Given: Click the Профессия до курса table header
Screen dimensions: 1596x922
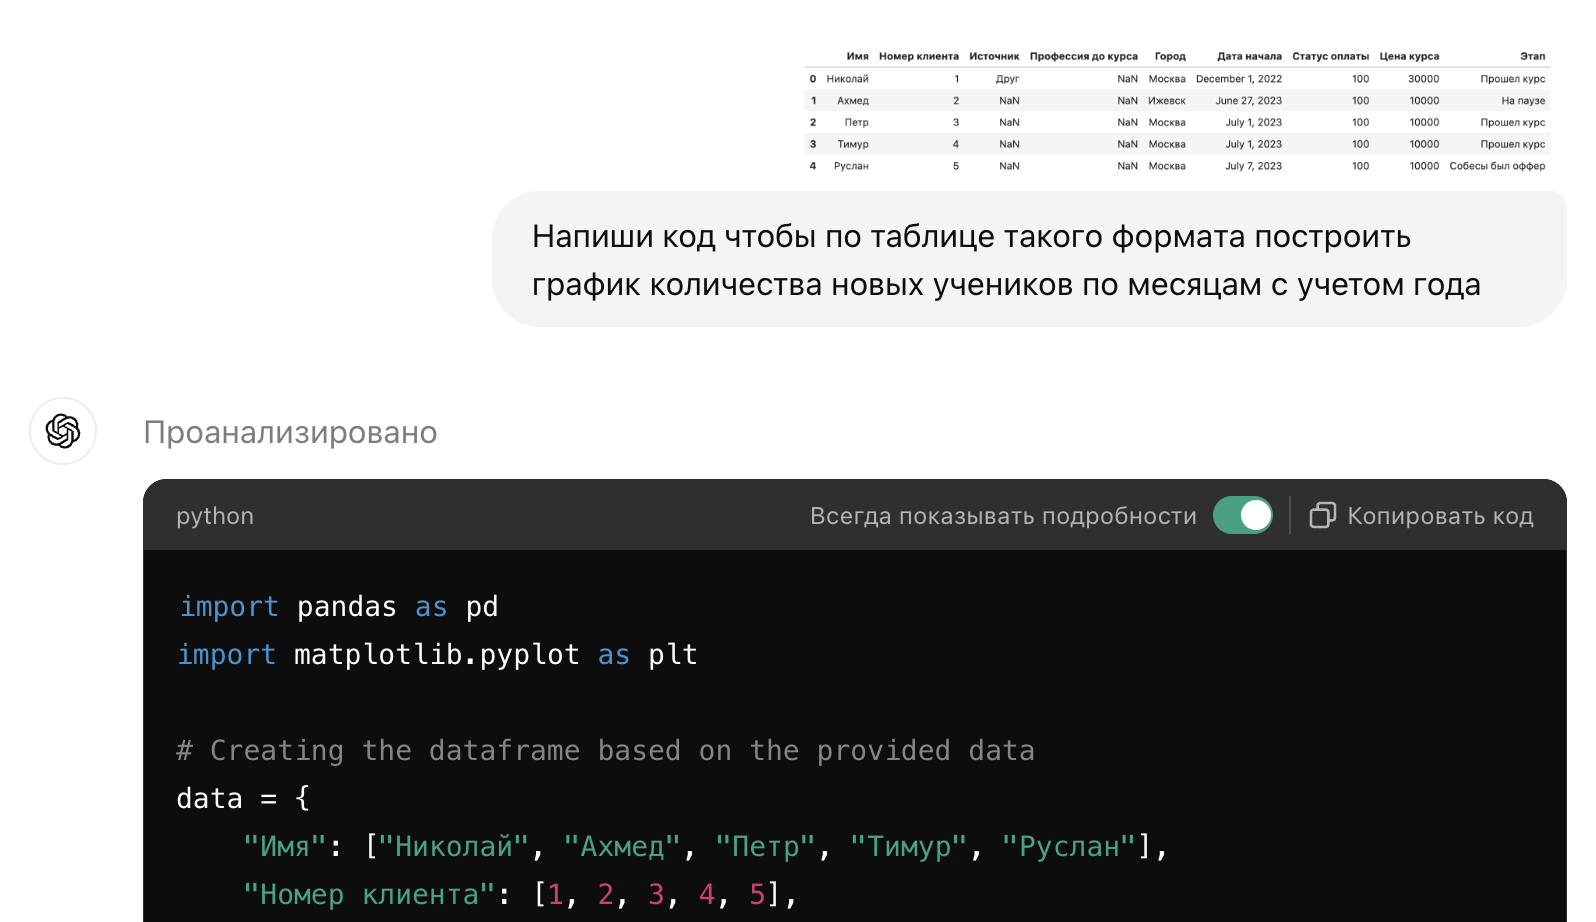Looking at the screenshot, I should pyautogui.click(x=1084, y=56).
